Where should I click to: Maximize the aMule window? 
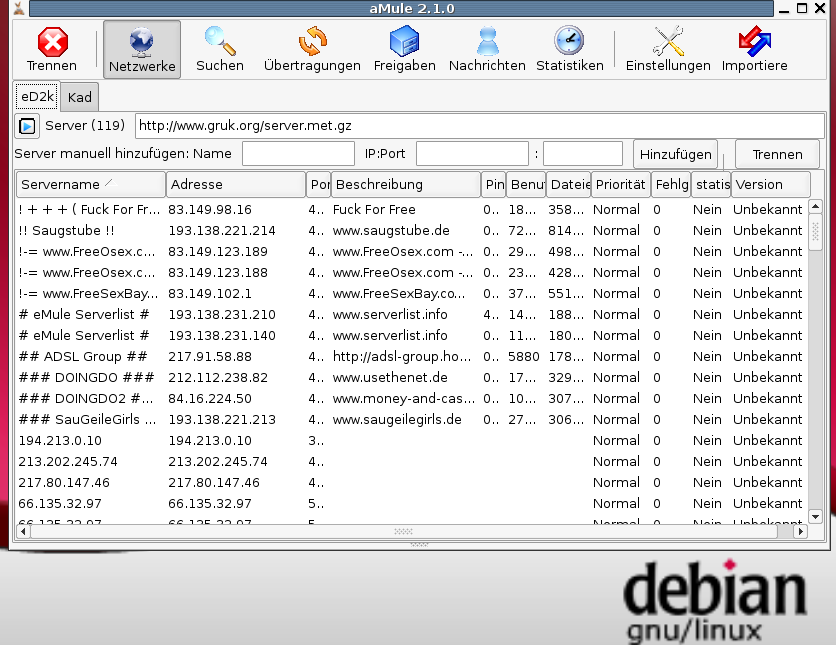pos(802,8)
